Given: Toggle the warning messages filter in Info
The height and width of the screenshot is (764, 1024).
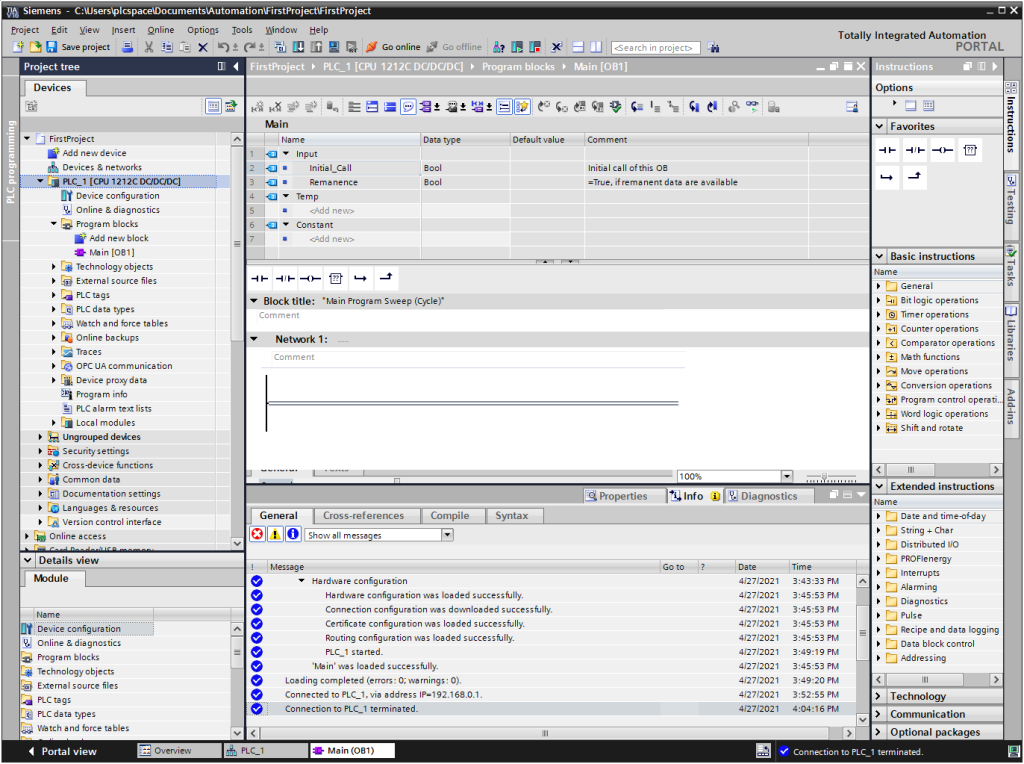Looking at the screenshot, I should (275, 535).
